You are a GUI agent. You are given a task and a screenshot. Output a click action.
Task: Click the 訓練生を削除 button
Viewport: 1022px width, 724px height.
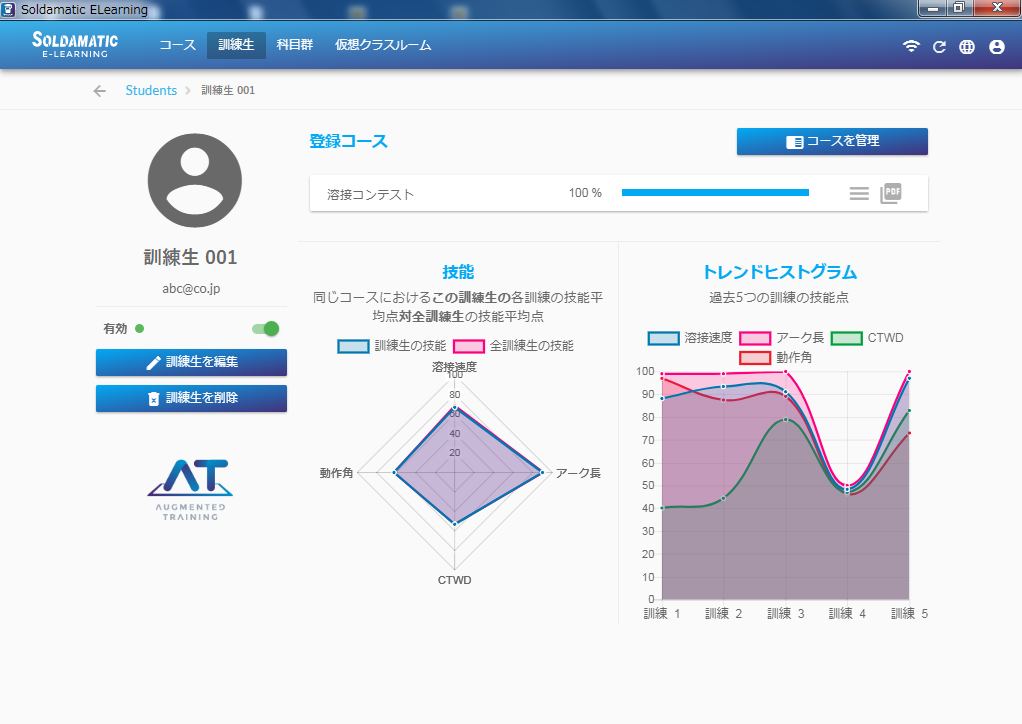pos(191,398)
